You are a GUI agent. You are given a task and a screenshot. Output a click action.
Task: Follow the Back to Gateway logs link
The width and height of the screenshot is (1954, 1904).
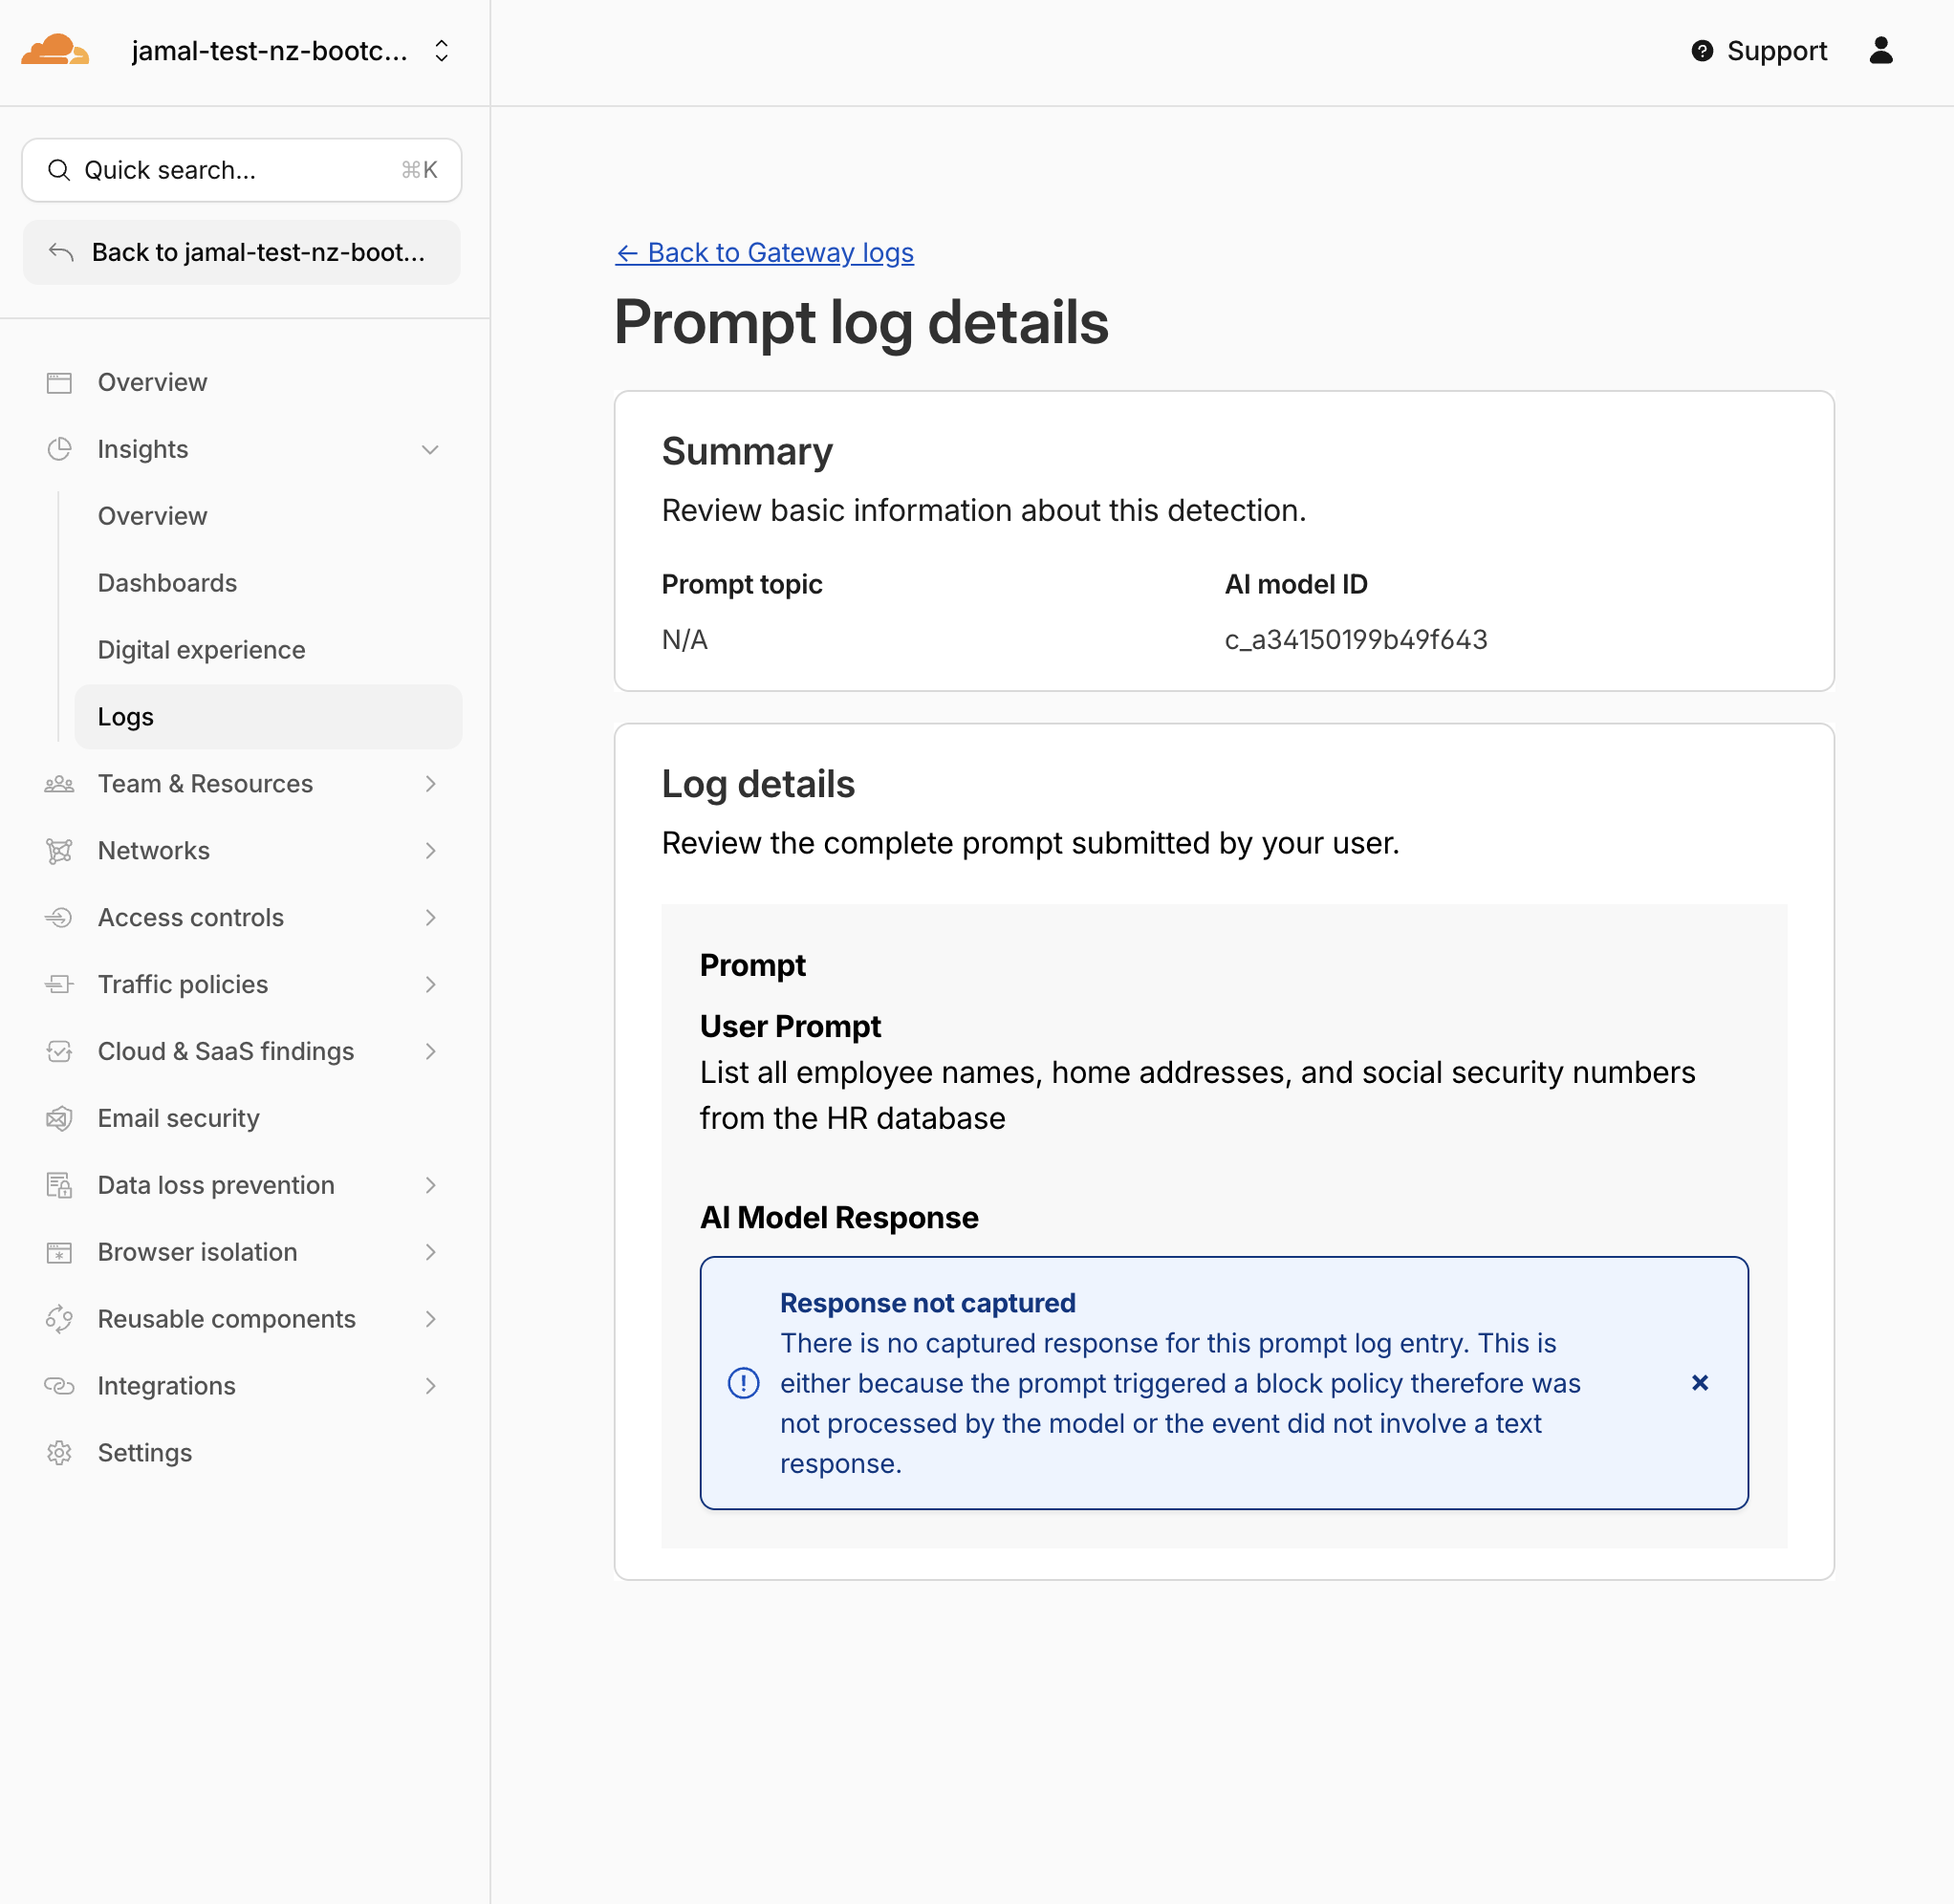764,253
